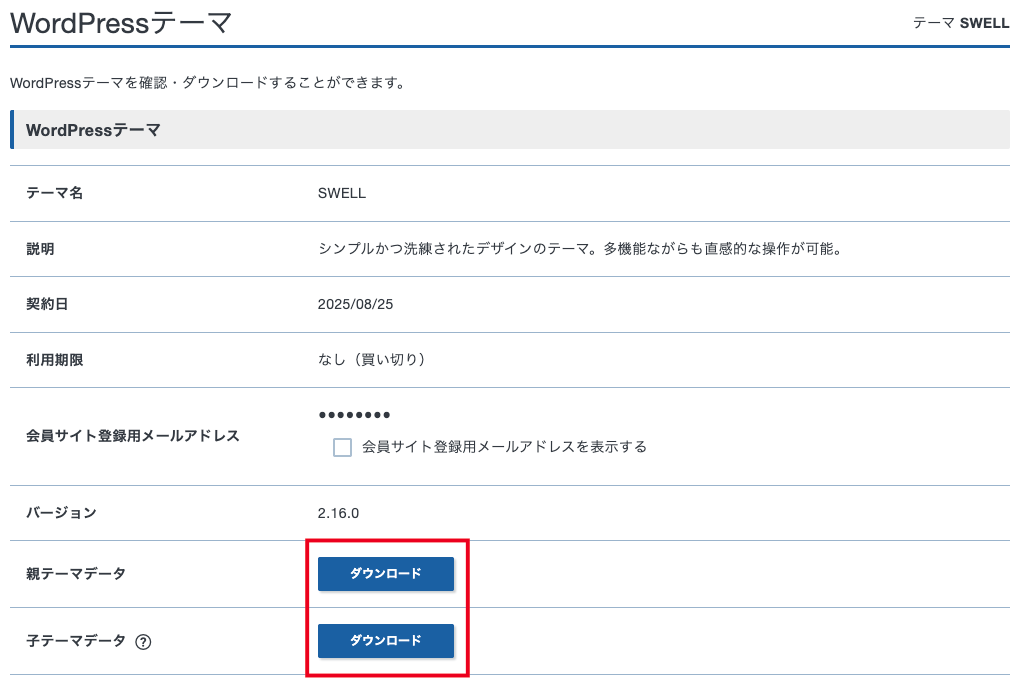Click the 子テーマデータ row label text
Image resolution: width=1024 pixels, height=692 pixels.
point(76,641)
